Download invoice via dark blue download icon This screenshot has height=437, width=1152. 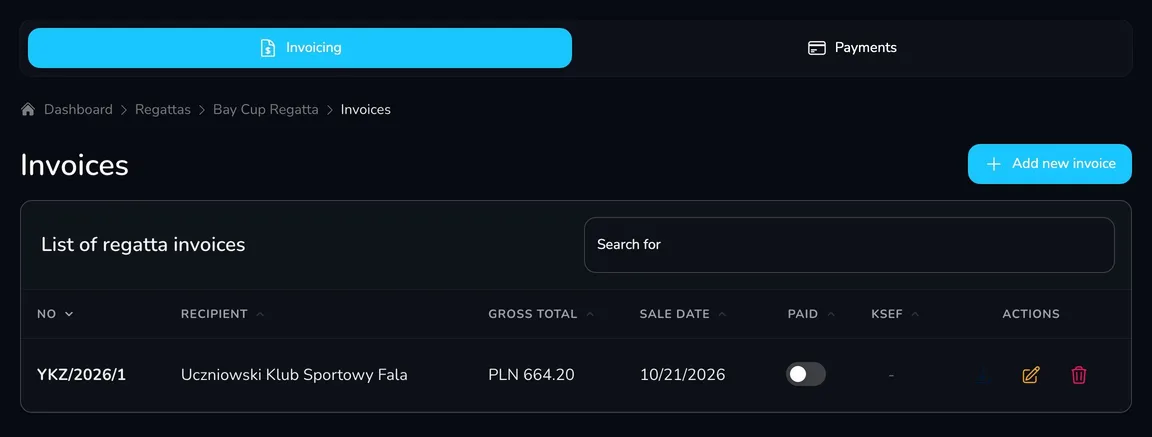[984, 375]
